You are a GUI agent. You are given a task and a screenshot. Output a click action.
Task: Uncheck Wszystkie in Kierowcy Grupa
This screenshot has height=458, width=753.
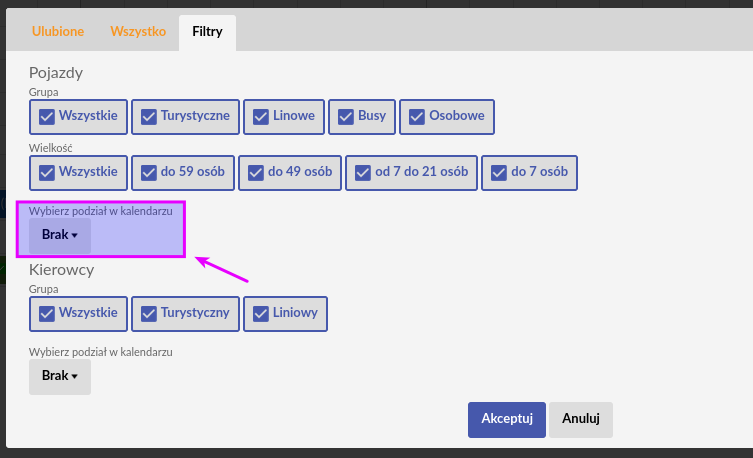point(78,314)
